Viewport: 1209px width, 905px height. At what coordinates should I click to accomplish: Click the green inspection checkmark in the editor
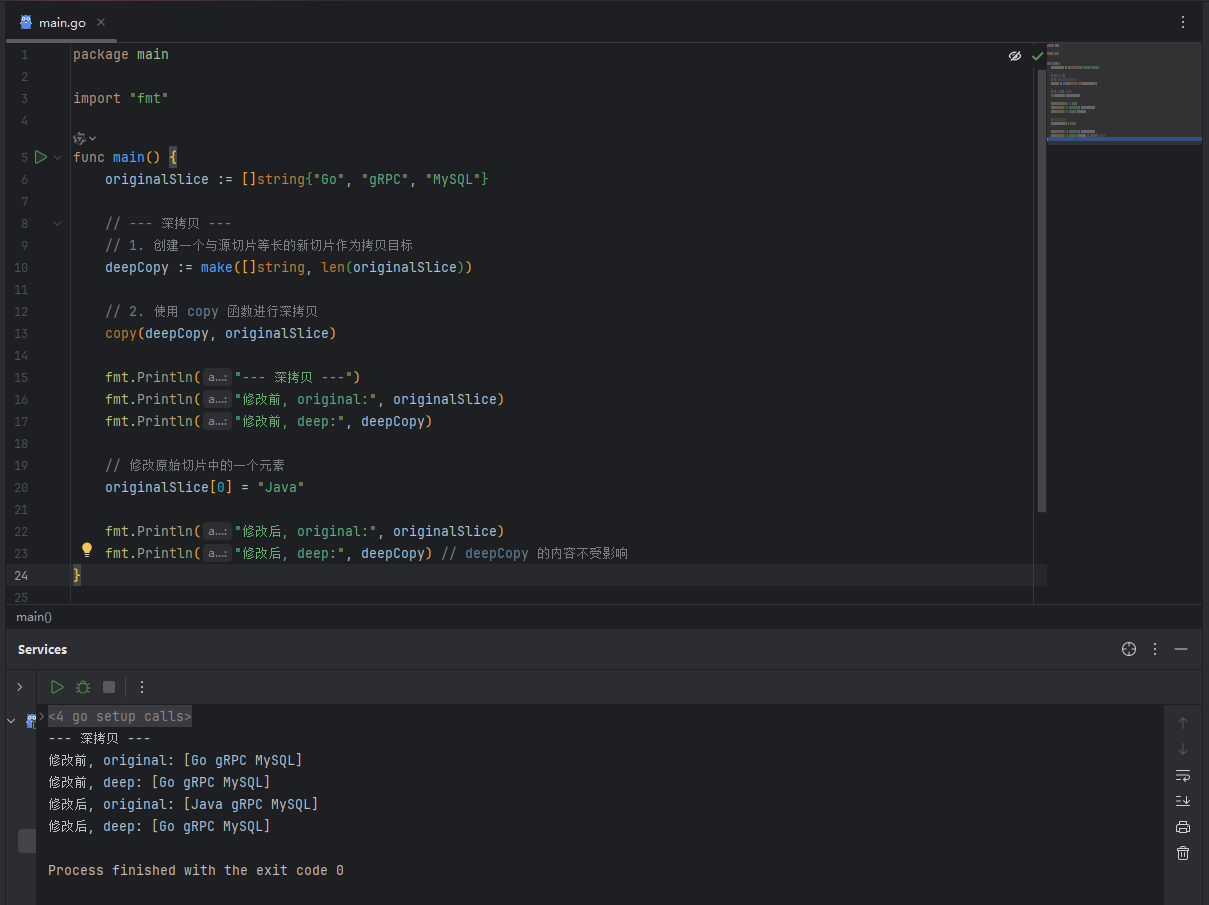coord(1037,56)
